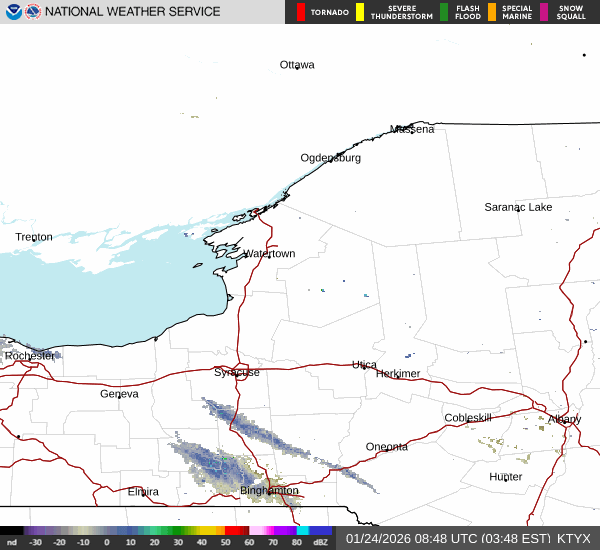Click the KTYX radar station identifier
The image size is (600, 550).
coord(574,538)
